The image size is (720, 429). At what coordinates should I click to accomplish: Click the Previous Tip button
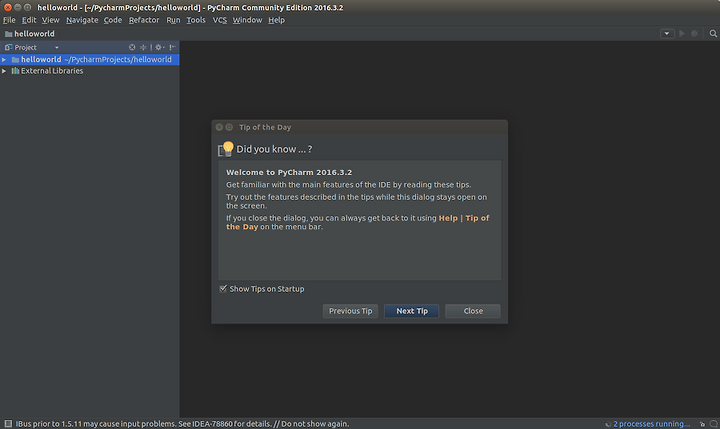[350, 311]
